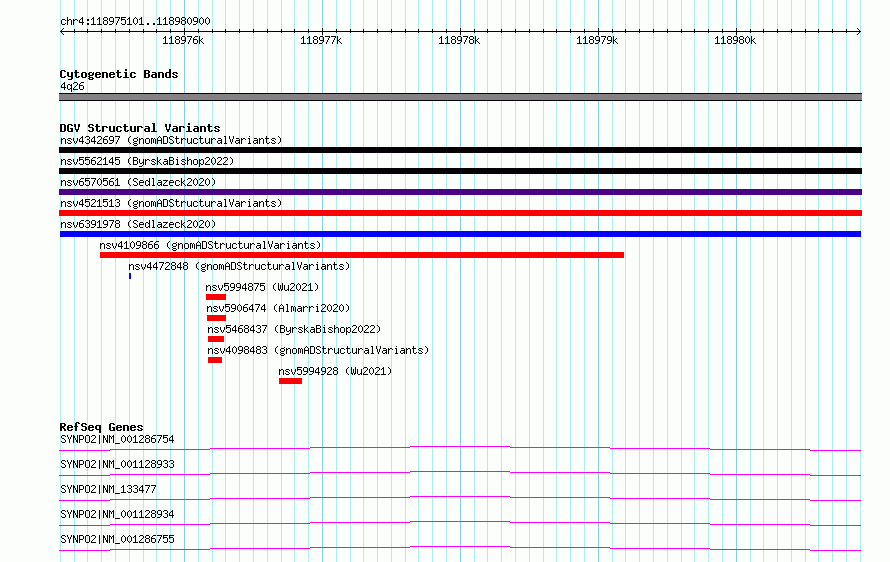This screenshot has height=562, width=890.
Task: Click the nsv4342697 gnomAD variant label
Action: 171,140
